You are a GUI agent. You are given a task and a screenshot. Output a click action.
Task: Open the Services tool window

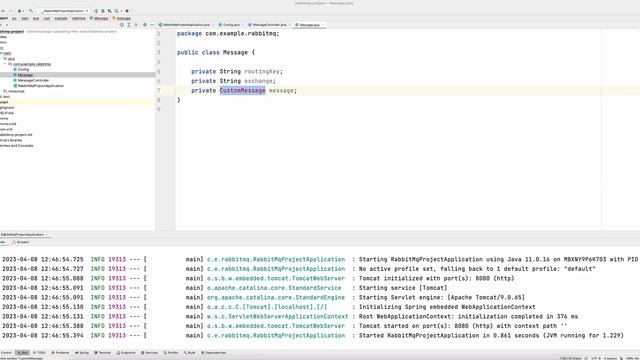tap(149, 353)
